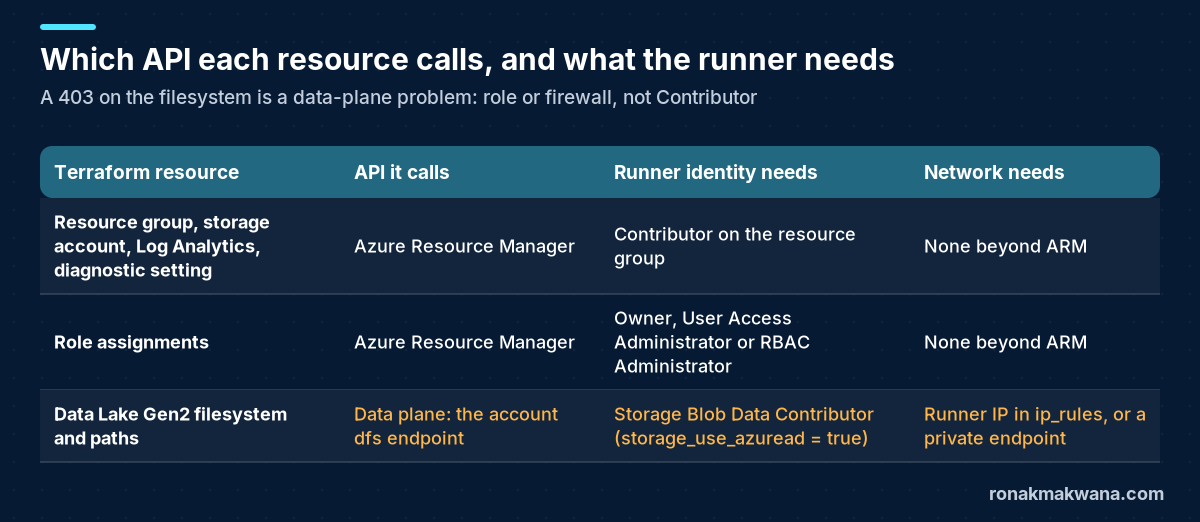Click the 'Network needs' column header
This screenshot has height=522, width=1200.
(994, 172)
